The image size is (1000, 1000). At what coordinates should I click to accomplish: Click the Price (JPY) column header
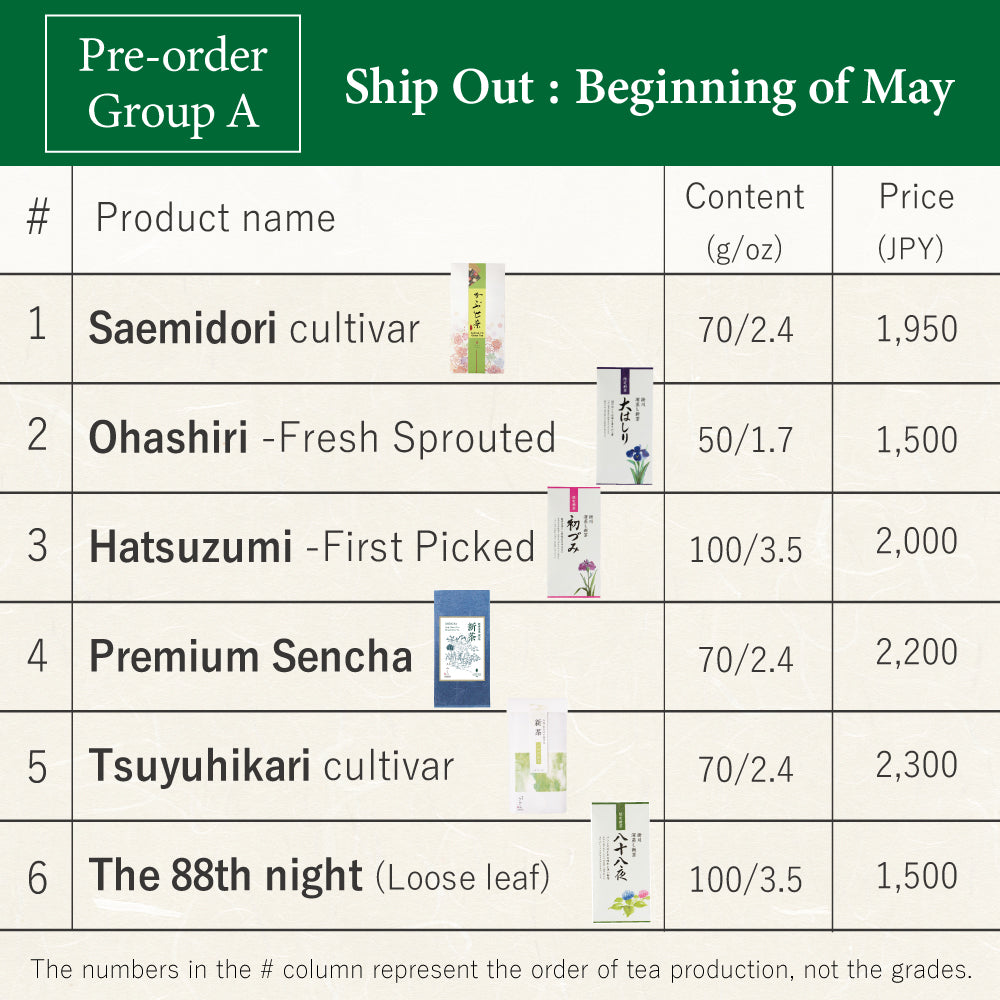tap(916, 220)
